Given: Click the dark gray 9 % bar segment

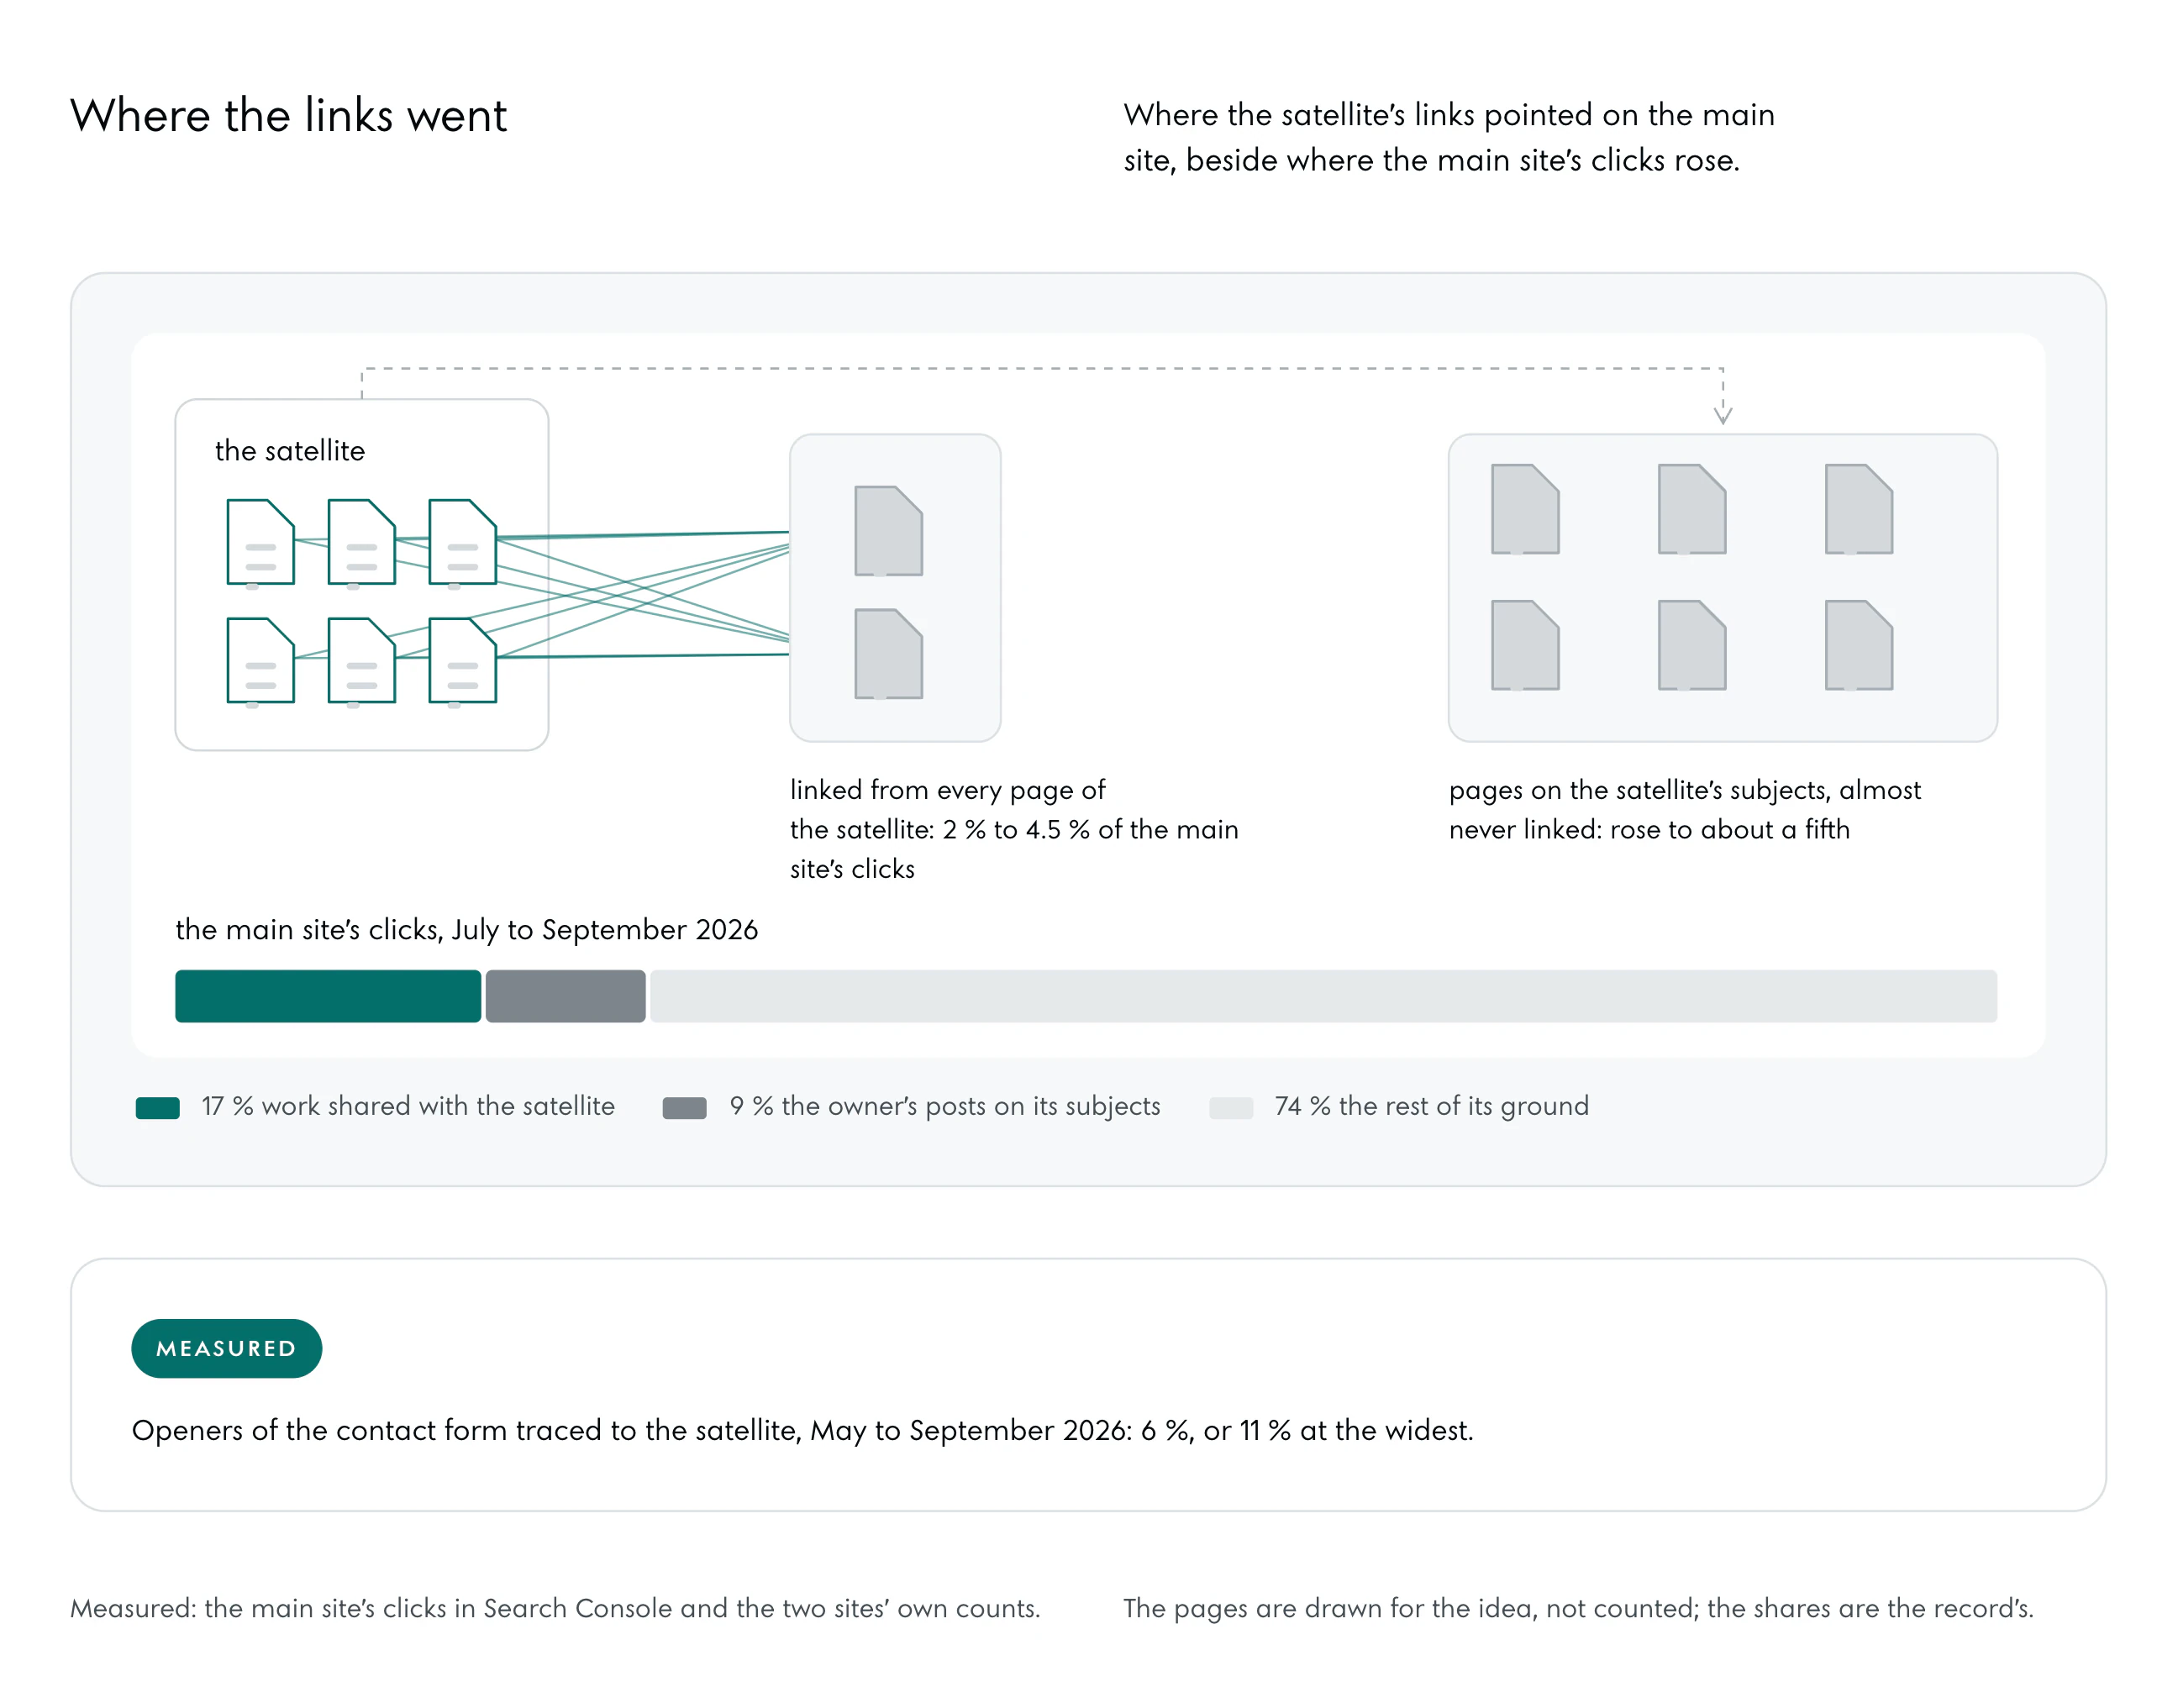Looking at the screenshot, I should 565,996.
